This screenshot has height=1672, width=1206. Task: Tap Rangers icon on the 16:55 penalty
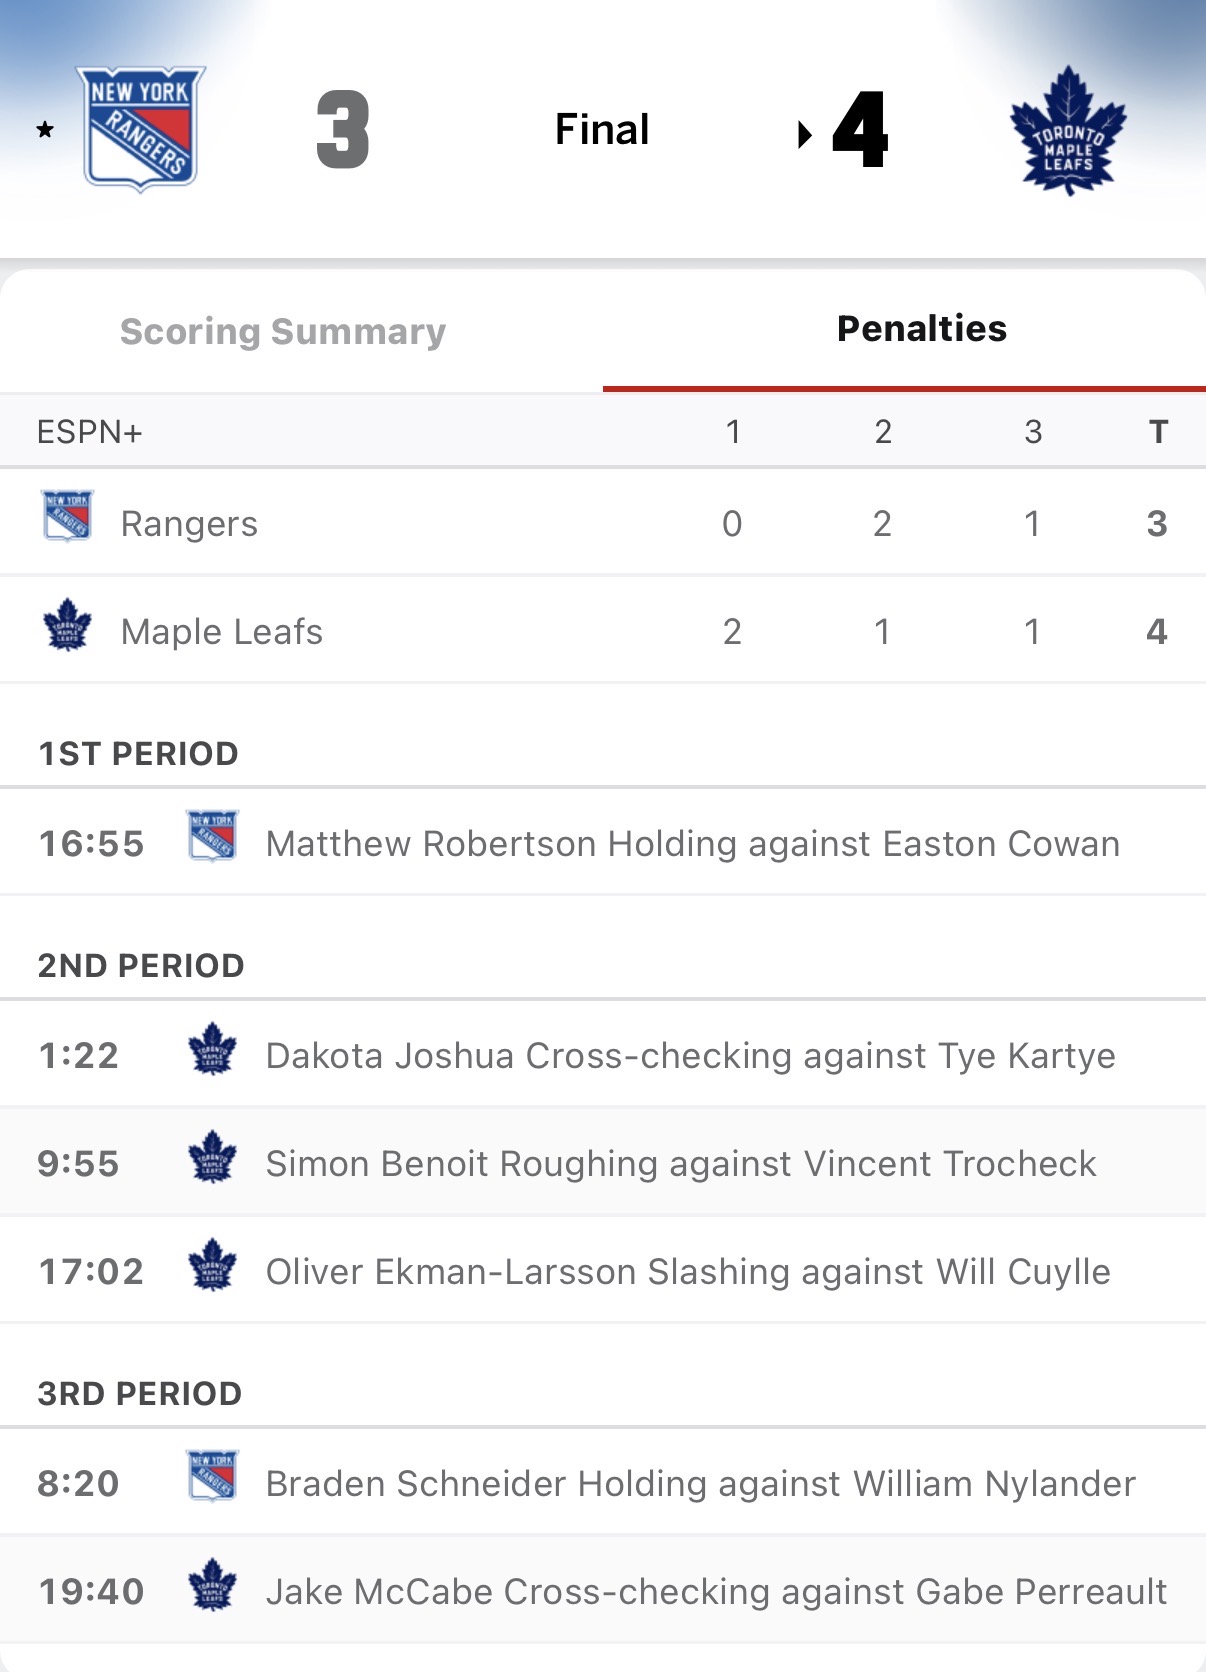pos(212,836)
